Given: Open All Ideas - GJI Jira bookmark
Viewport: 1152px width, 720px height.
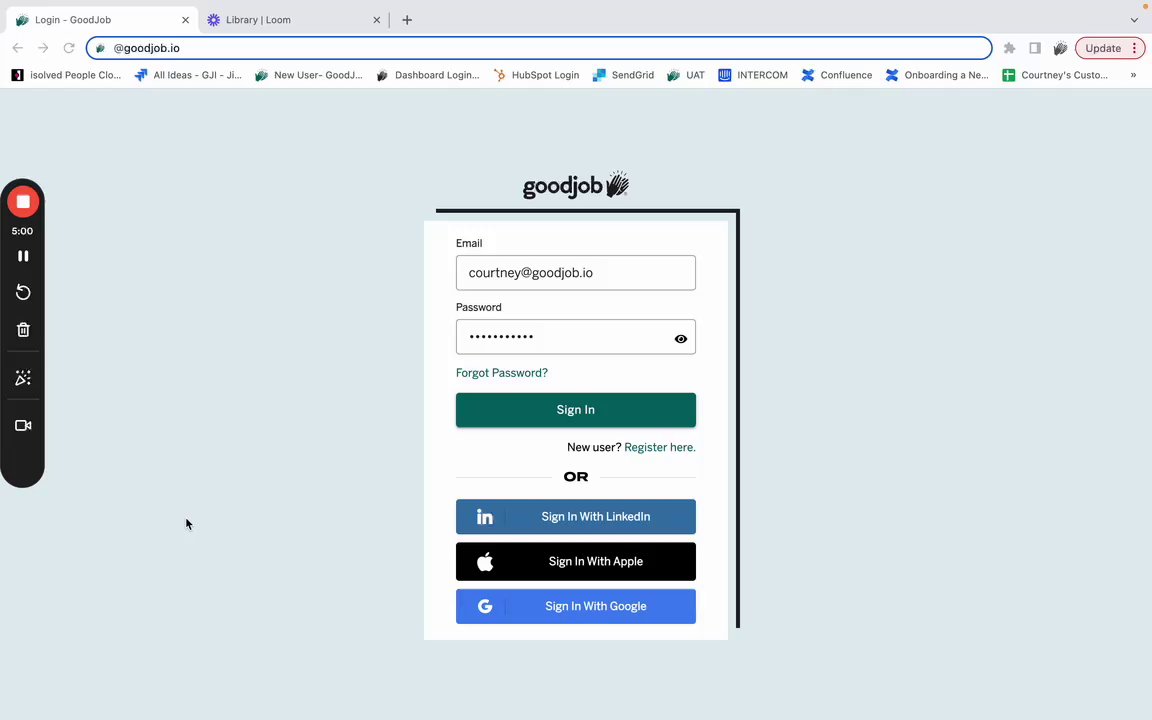Looking at the screenshot, I should coord(188,75).
